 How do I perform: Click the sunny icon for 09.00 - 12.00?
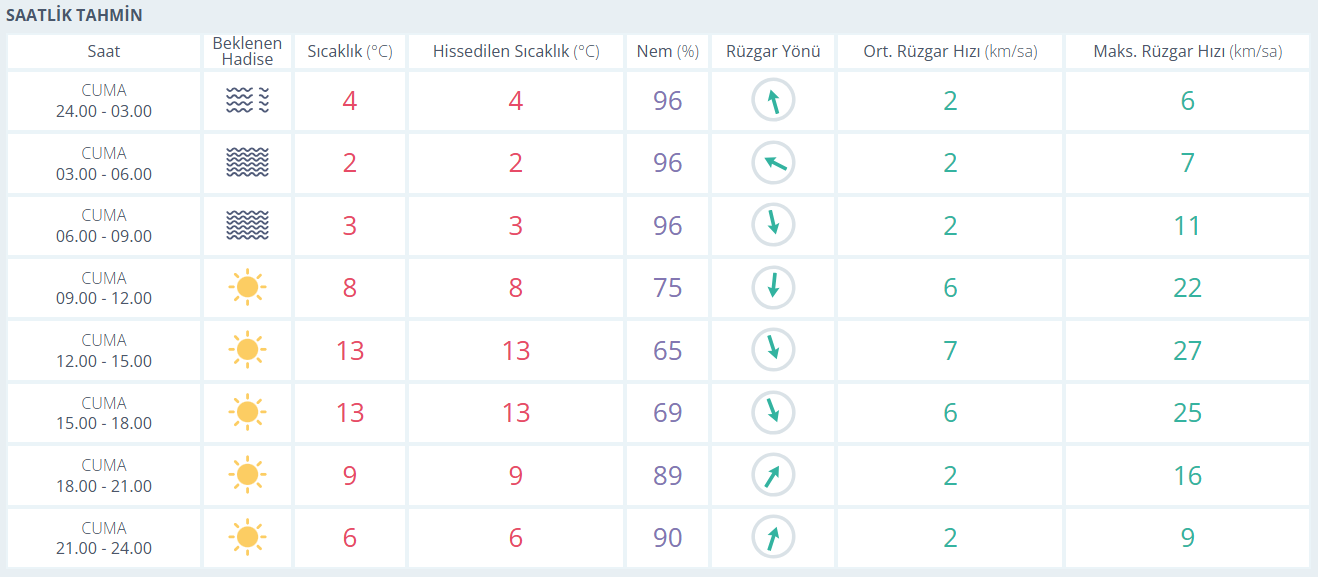(x=247, y=288)
